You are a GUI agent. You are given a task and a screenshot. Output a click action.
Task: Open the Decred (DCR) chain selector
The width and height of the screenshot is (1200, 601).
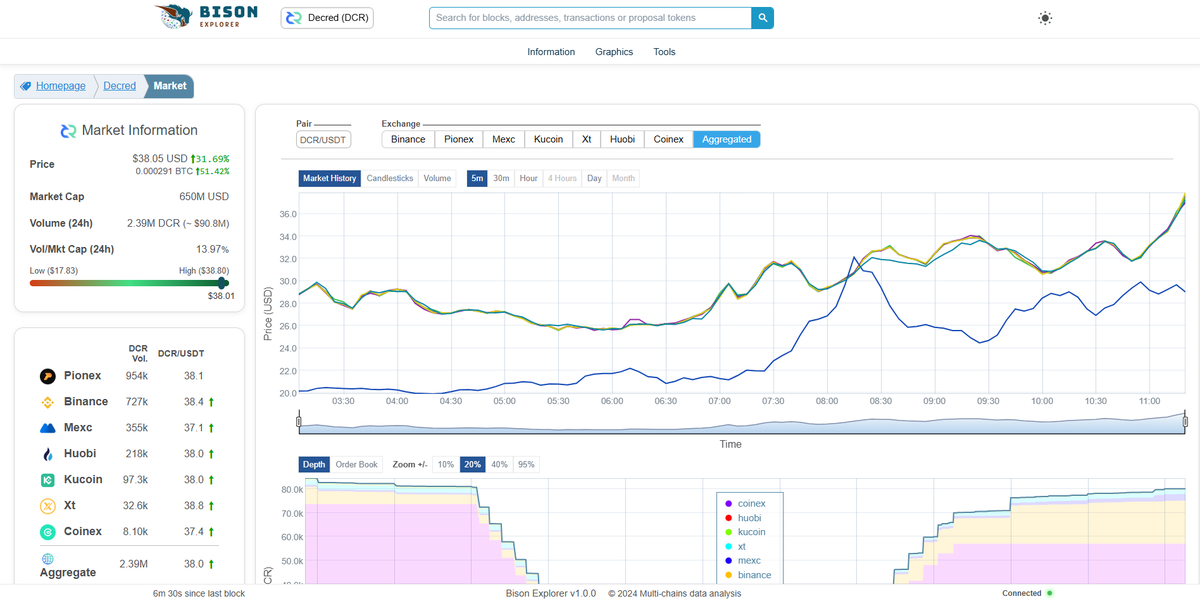(x=327, y=18)
